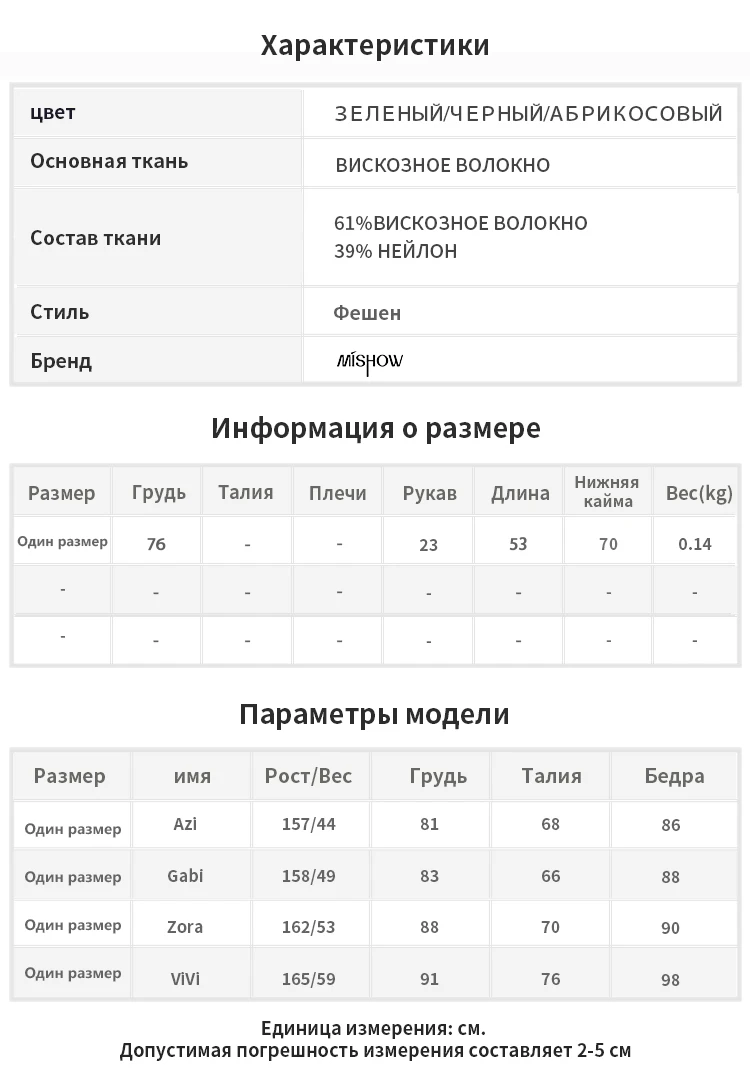750x1080 pixels.
Task: Select the цвет row label
Action: coord(53,112)
